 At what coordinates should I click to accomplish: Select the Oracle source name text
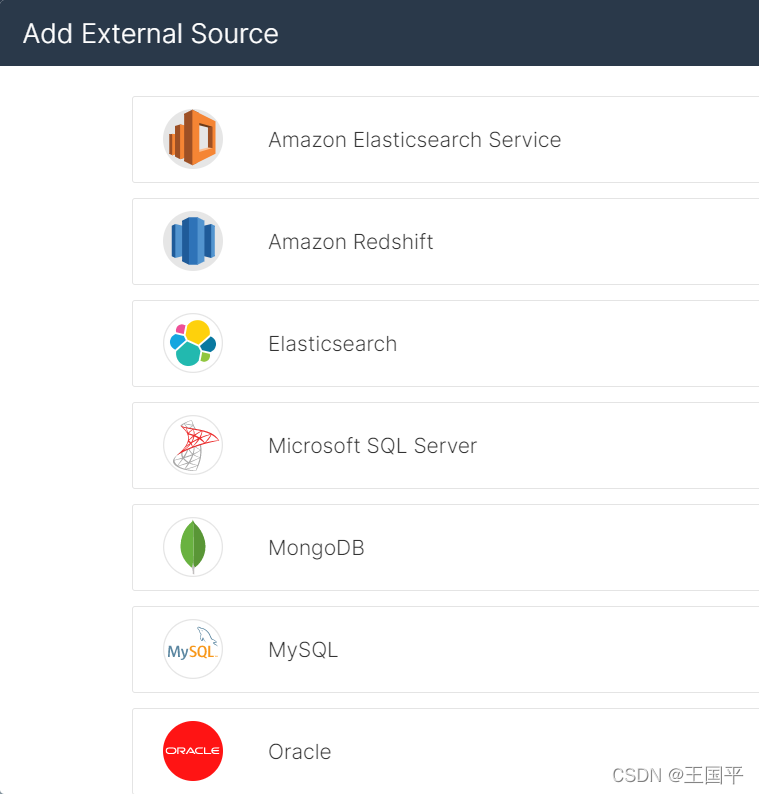point(299,752)
